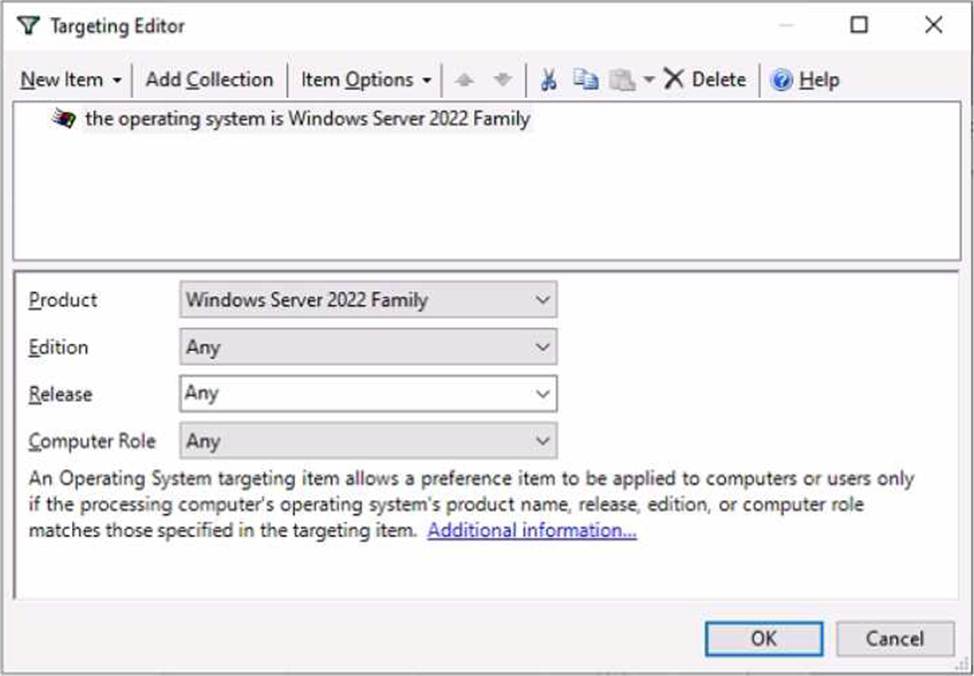
Task: Open the Computer Role dropdown
Action: coord(368,441)
